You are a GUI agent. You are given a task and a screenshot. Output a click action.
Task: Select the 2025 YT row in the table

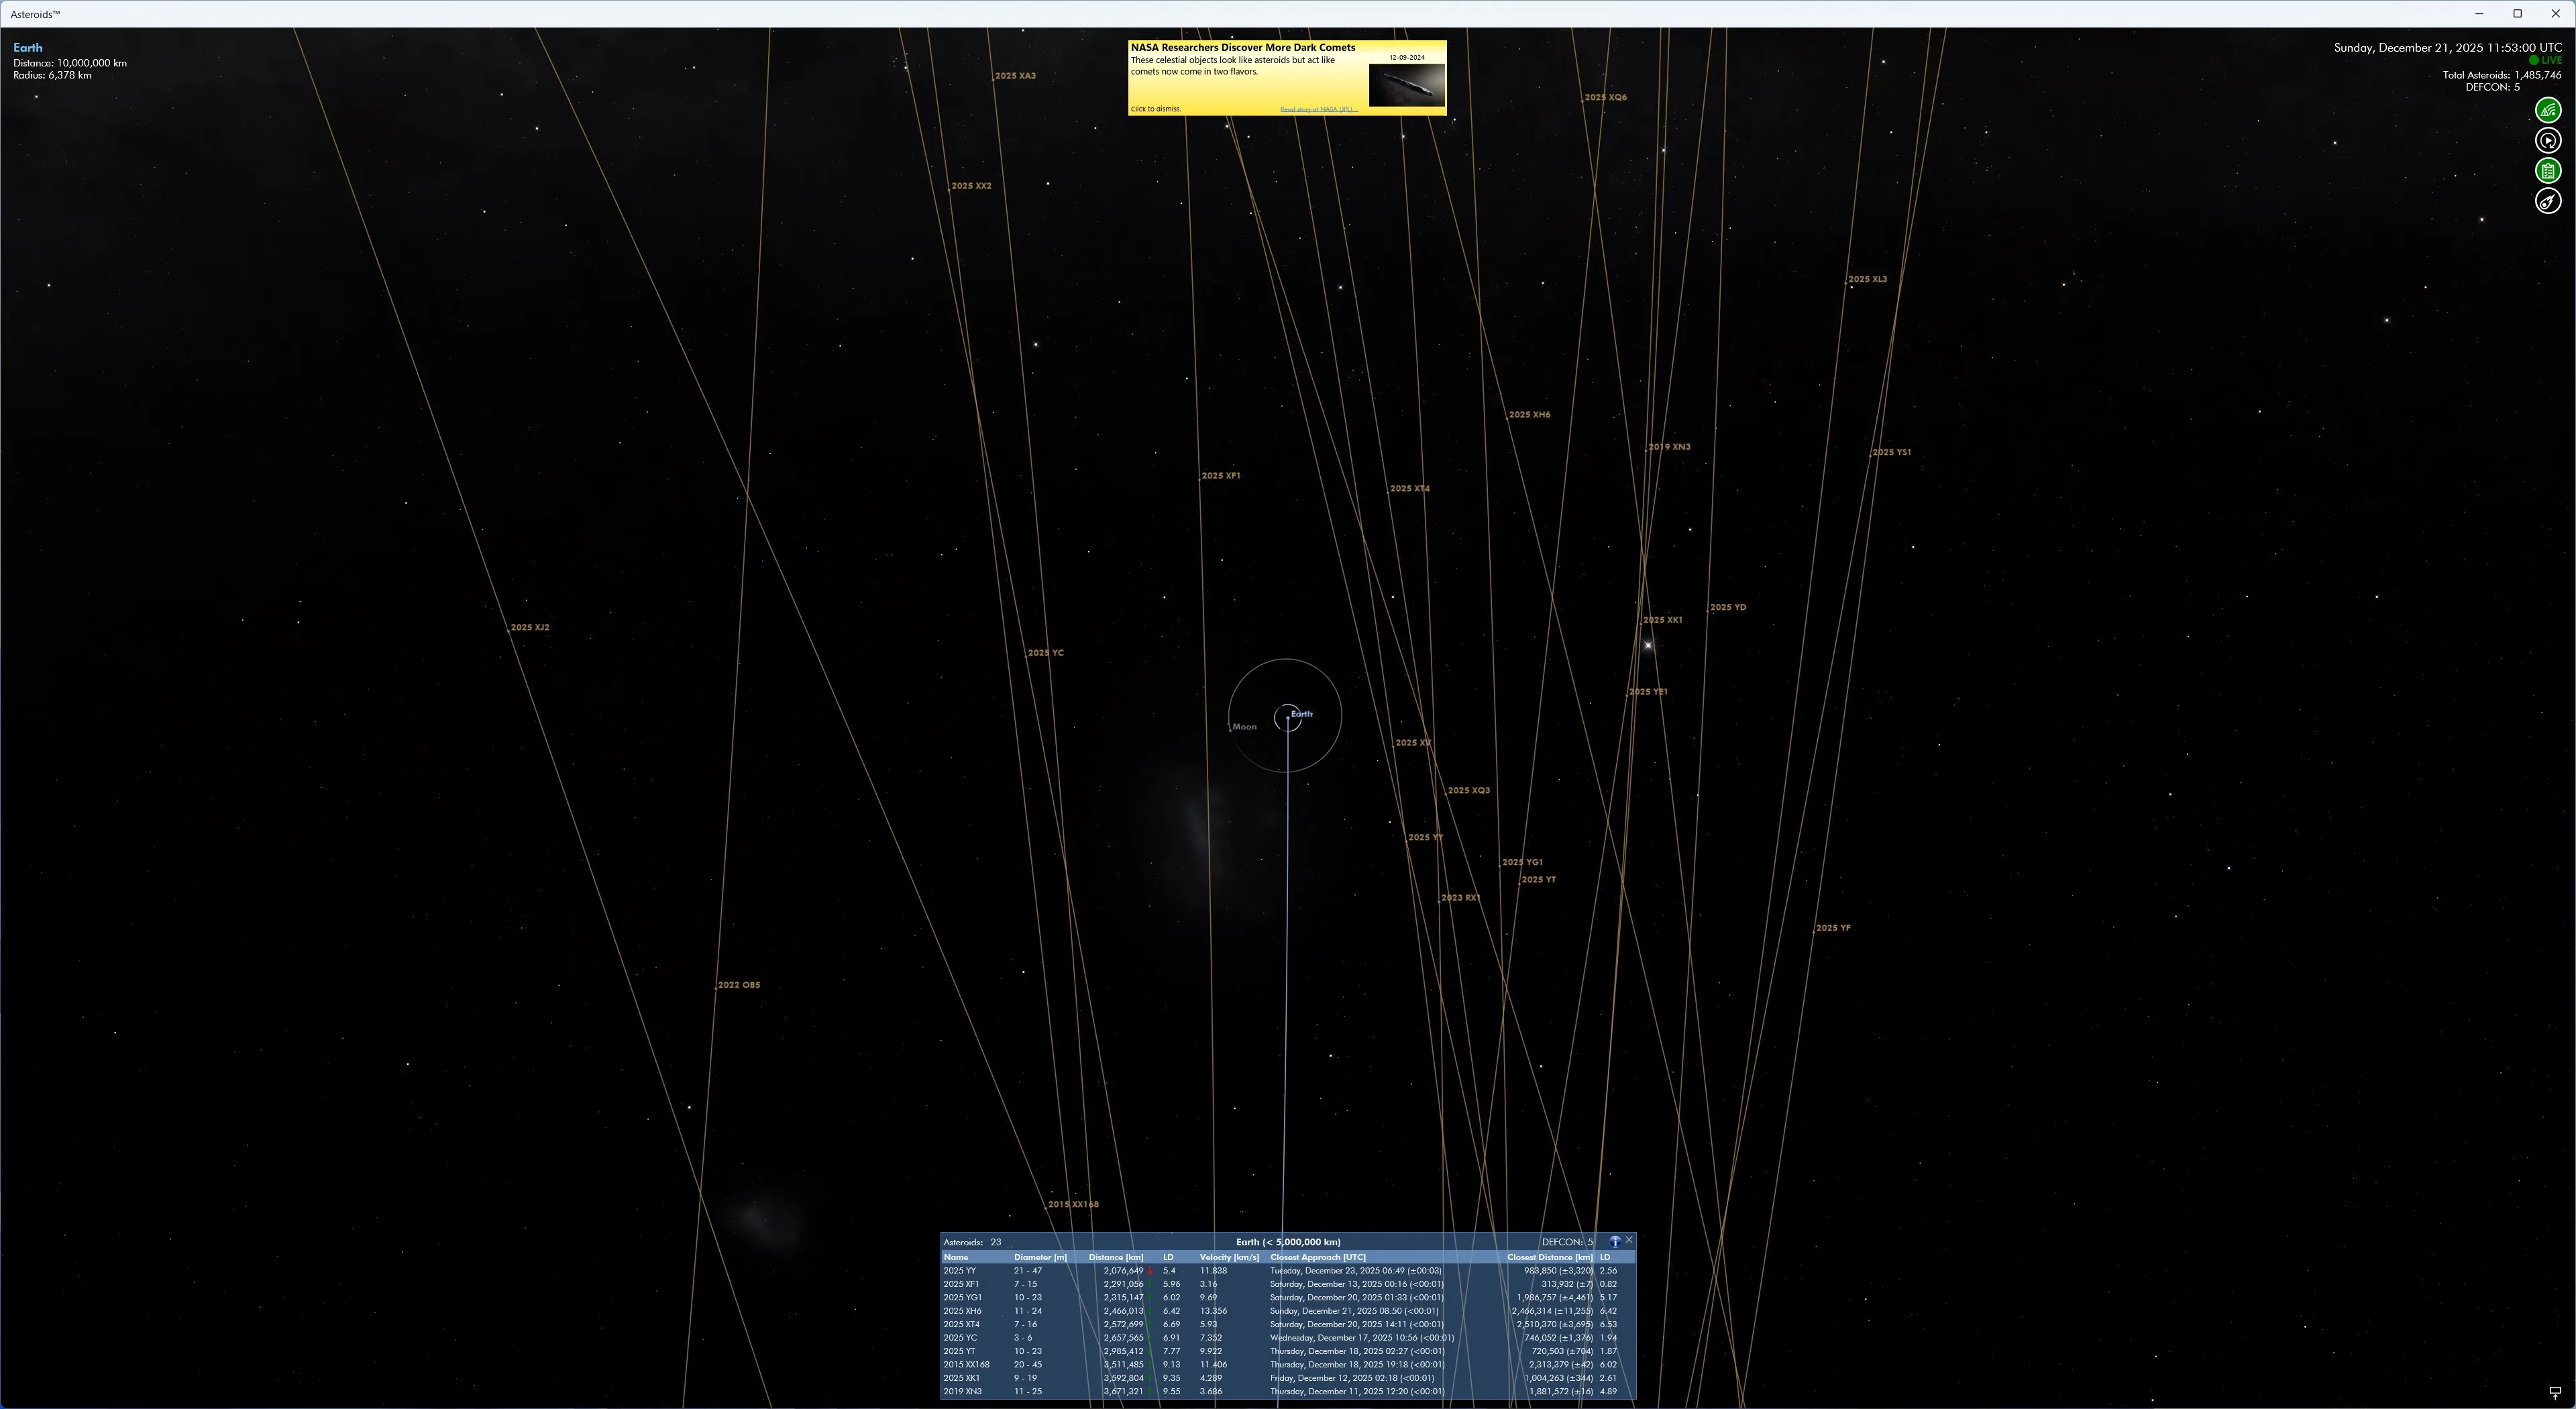click(x=1287, y=1351)
